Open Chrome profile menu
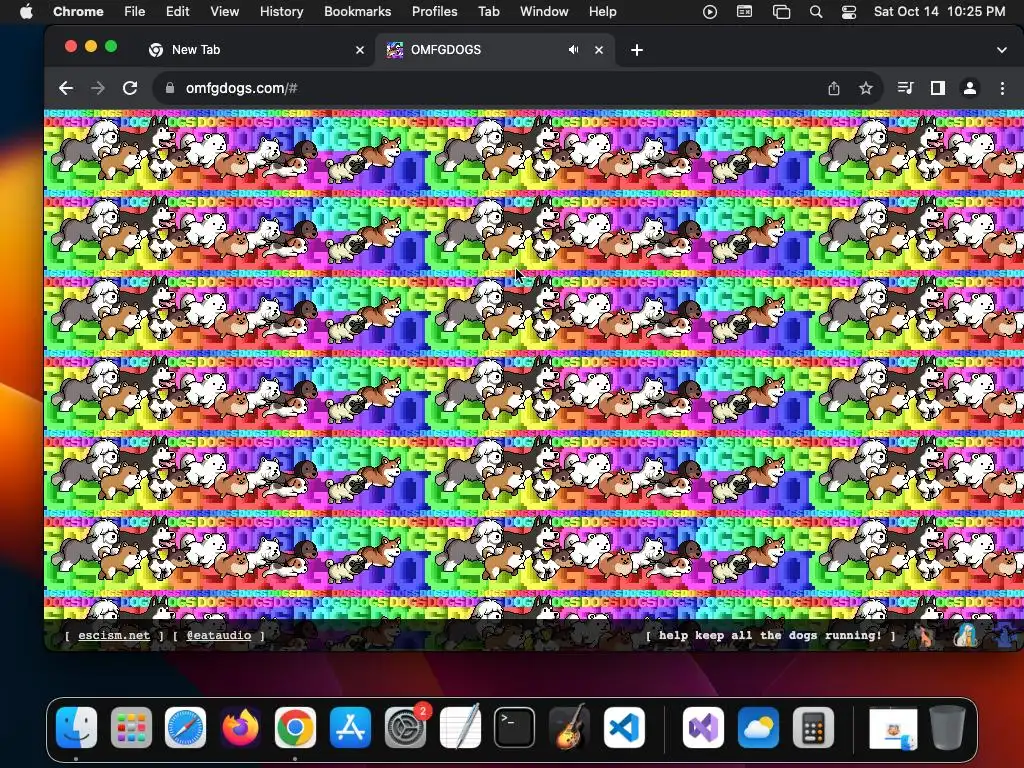The height and width of the screenshot is (768, 1024). 970,88
